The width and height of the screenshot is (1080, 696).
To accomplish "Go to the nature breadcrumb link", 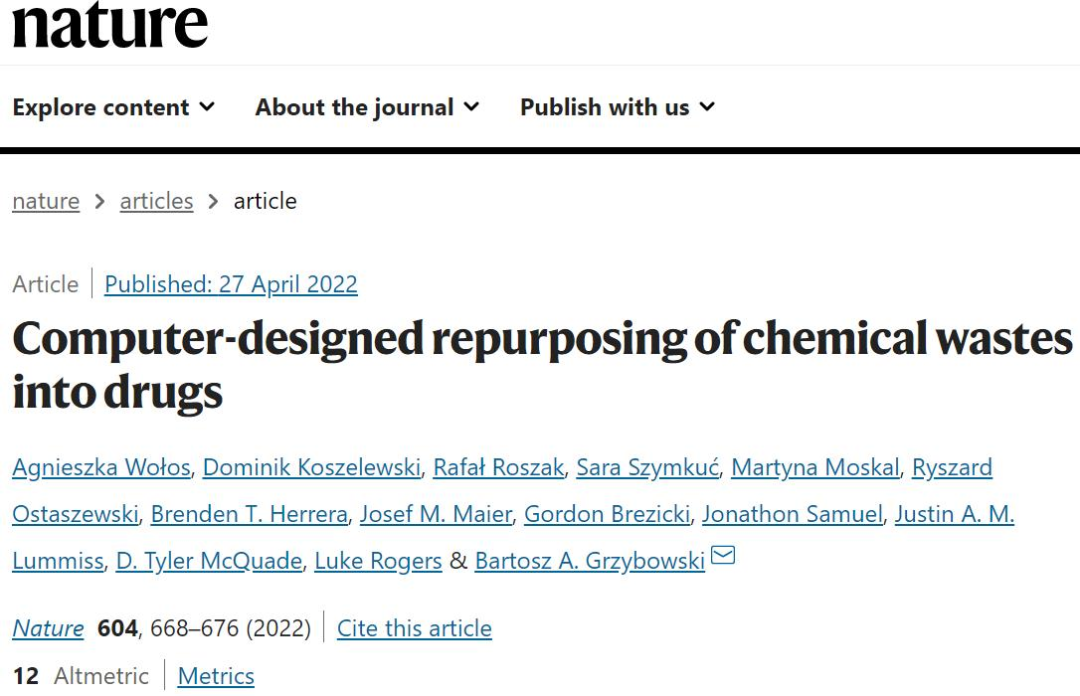I will point(46,201).
